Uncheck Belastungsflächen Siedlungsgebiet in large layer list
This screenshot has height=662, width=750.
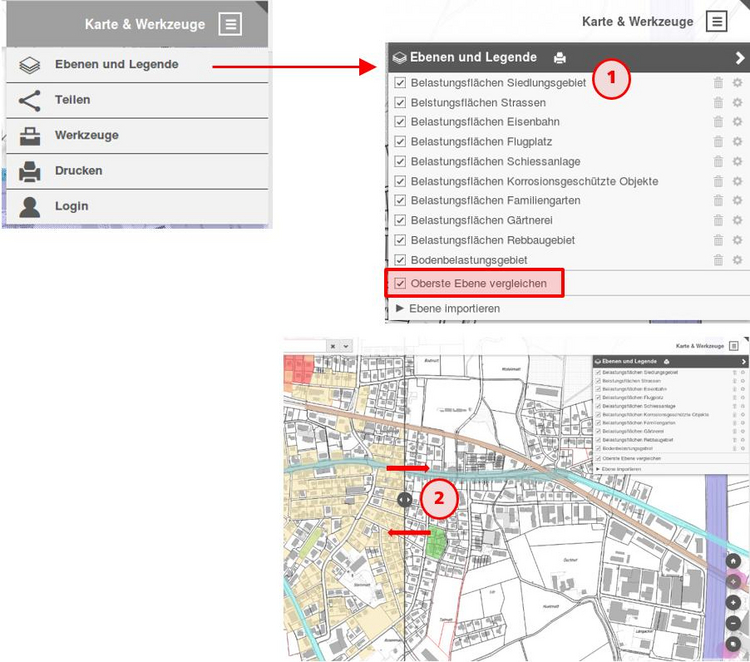pyautogui.click(x=400, y=83)
